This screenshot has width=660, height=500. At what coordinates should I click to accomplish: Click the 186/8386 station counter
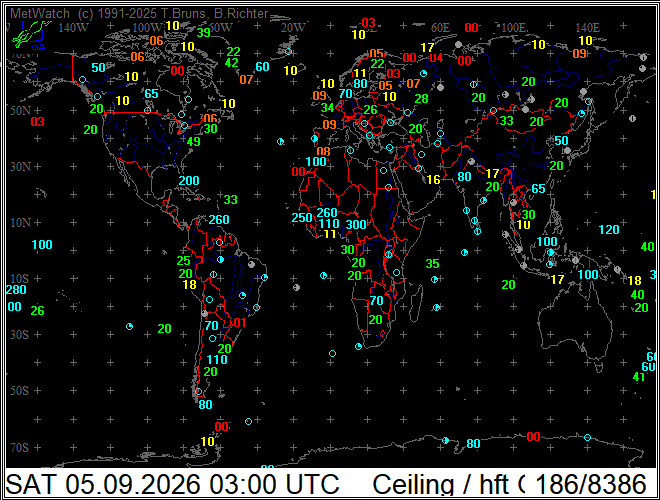pyautogui.click(x=591, y=484)
